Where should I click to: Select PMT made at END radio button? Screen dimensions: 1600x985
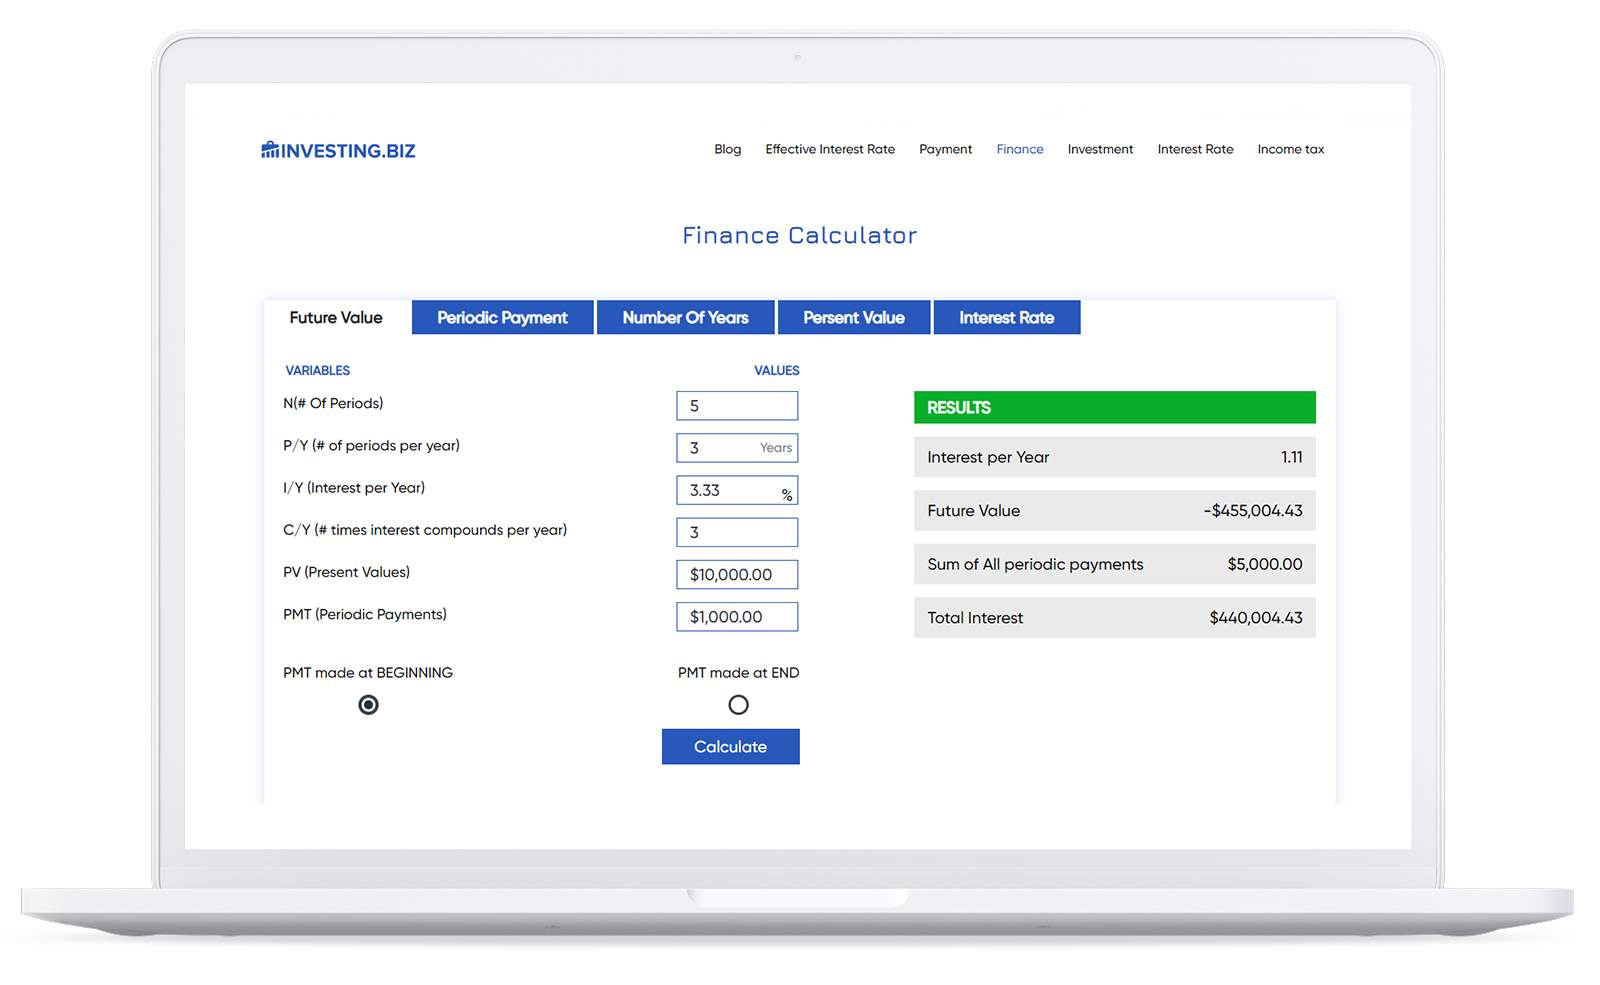(x=738, y=705)
